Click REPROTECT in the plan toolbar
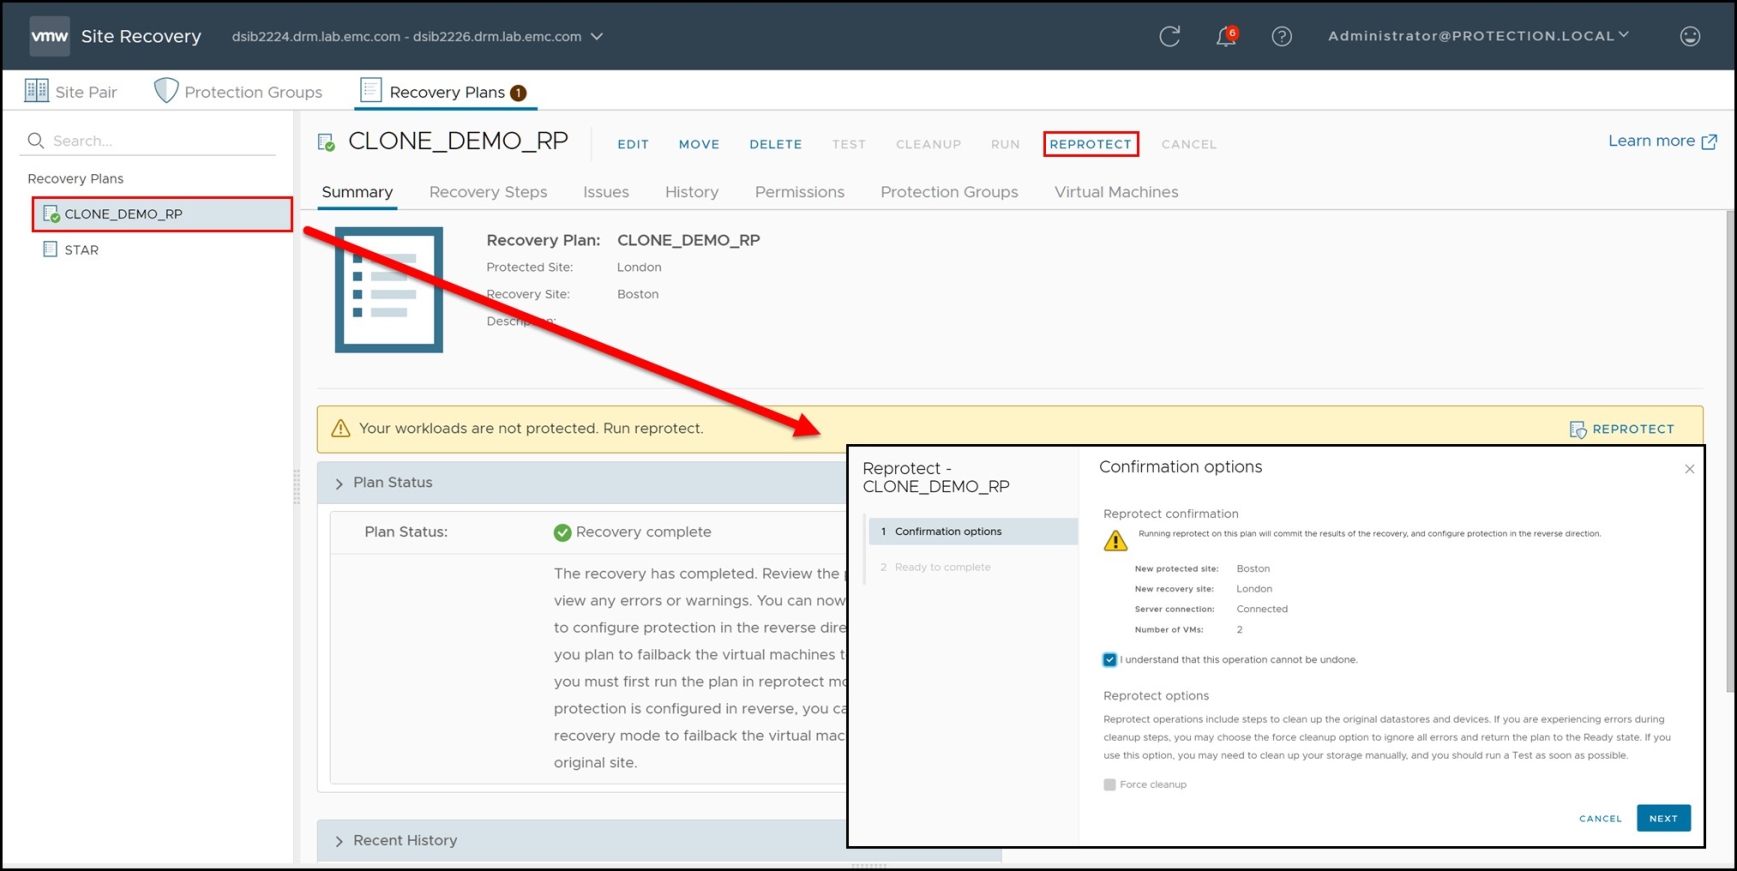The width and height of the screenshot is (1737, 871). [1090, 144]
